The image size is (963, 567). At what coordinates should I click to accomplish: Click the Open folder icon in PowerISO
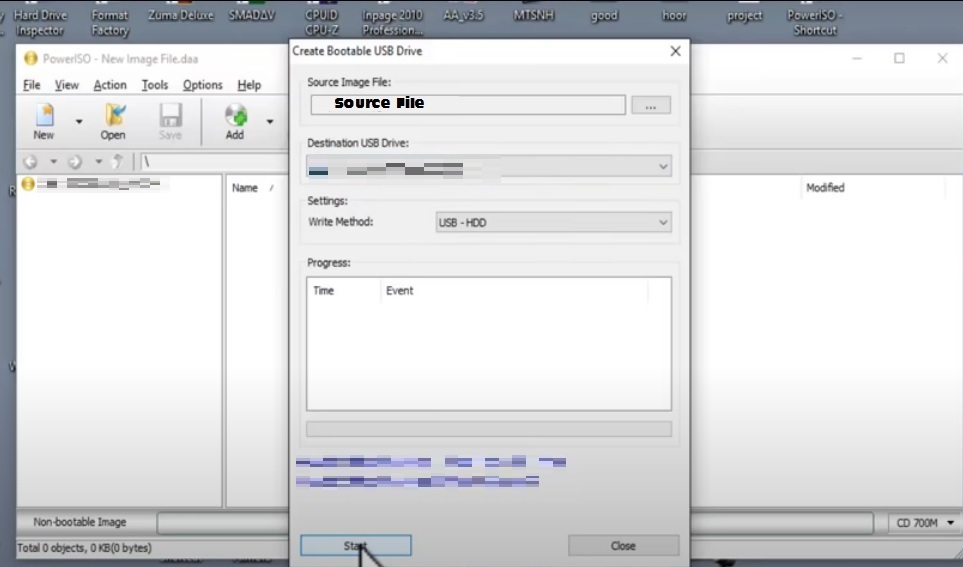pos(113,121)
